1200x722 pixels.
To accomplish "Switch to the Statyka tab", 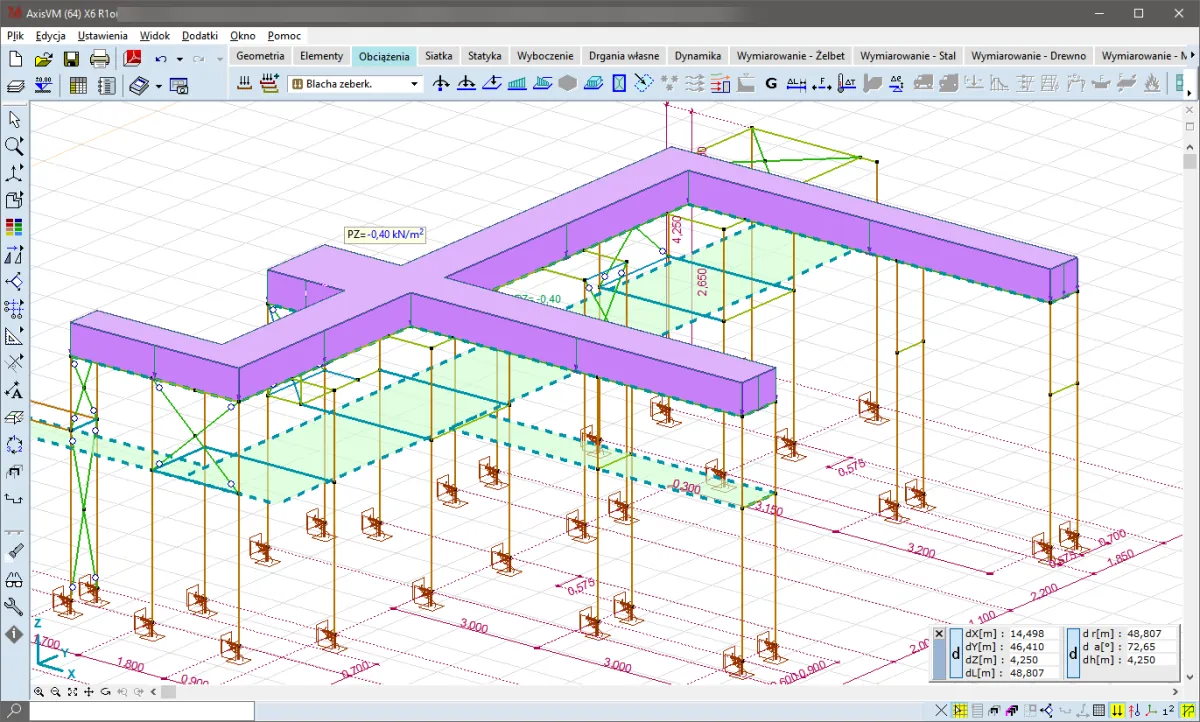I will 484,56.
